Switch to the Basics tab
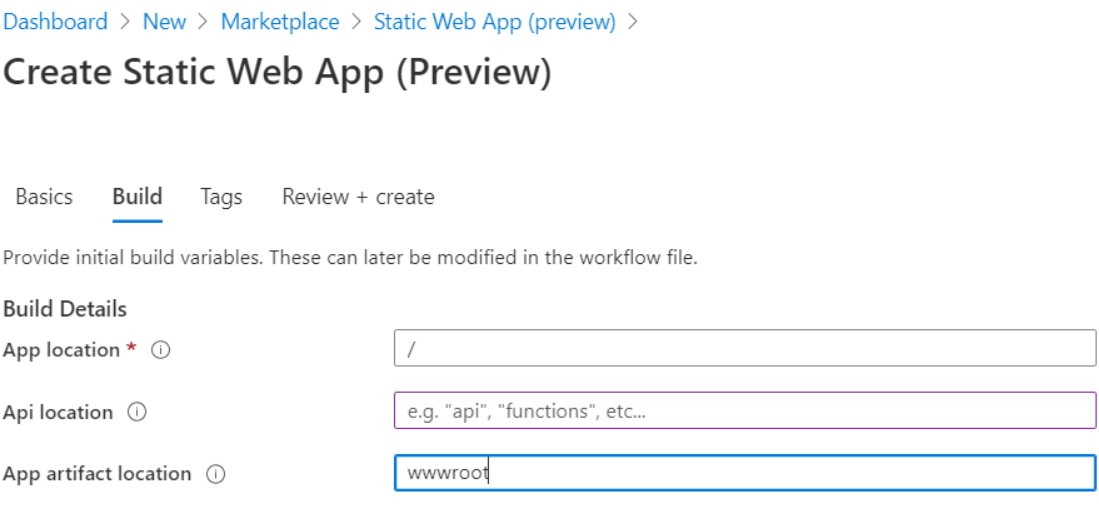The height and width of the screenshot is (512, 1099). click(44, 196)
